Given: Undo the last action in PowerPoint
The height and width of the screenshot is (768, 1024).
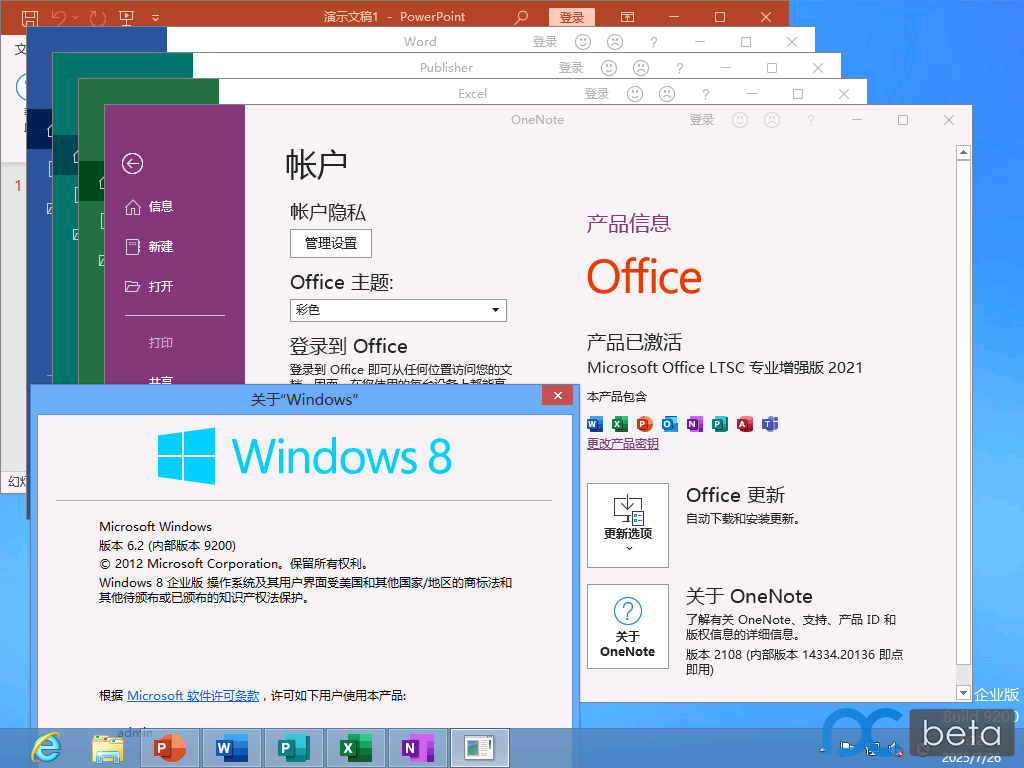Looking at the screenshot, I should pyautogui.click(x=59, y=18).
